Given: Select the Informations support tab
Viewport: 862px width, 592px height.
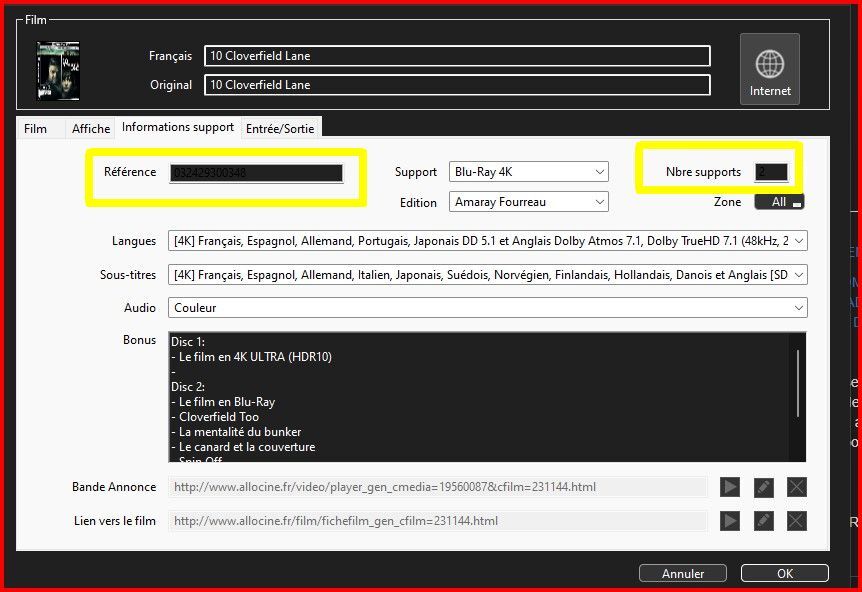Looking at the screenshot, I should click(x=178, y=127).
